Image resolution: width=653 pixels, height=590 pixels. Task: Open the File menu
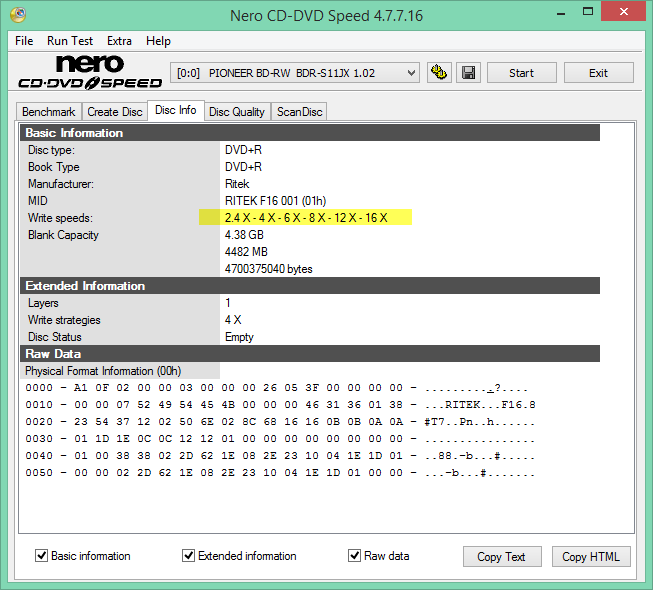(x=24, y=41)
